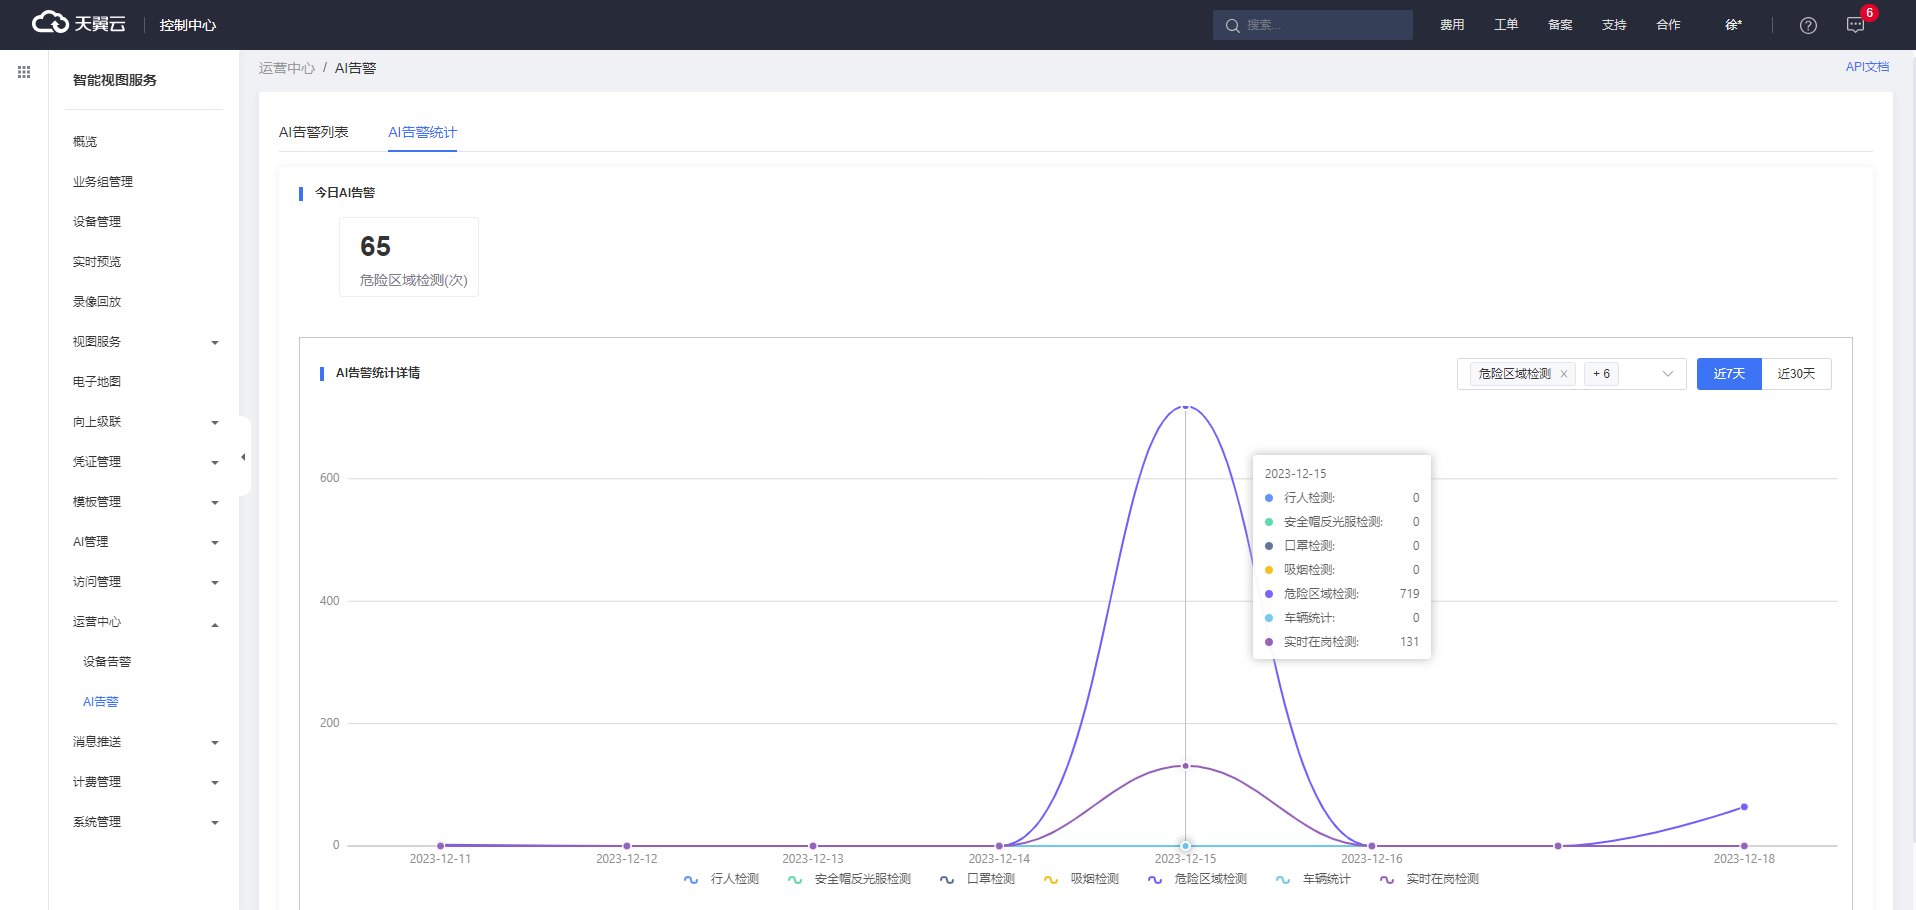
Task: Click the 运营中心 breadcrumb link
Action: pos(286,68)
